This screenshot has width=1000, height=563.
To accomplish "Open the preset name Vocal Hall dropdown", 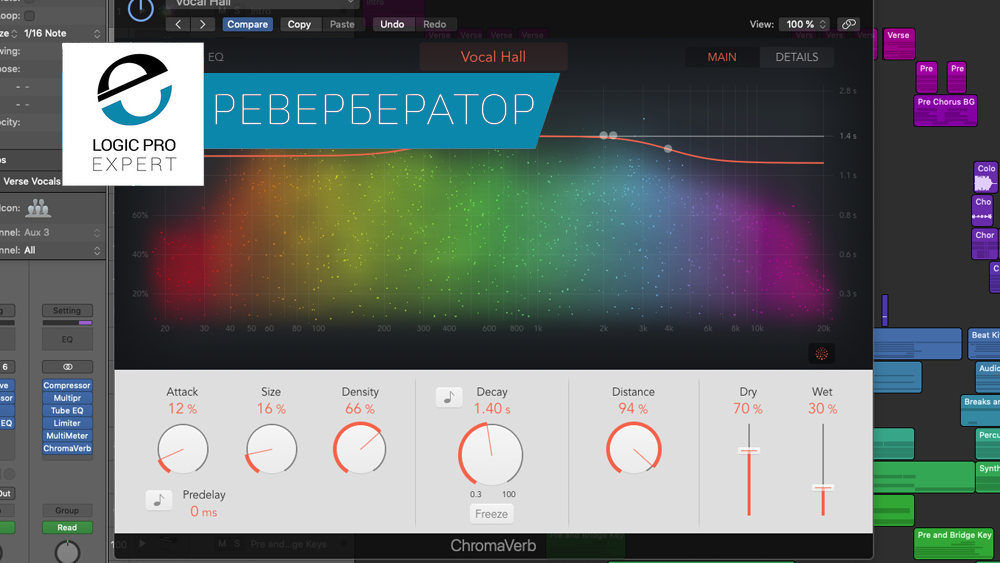I will [x=262, y=4].
